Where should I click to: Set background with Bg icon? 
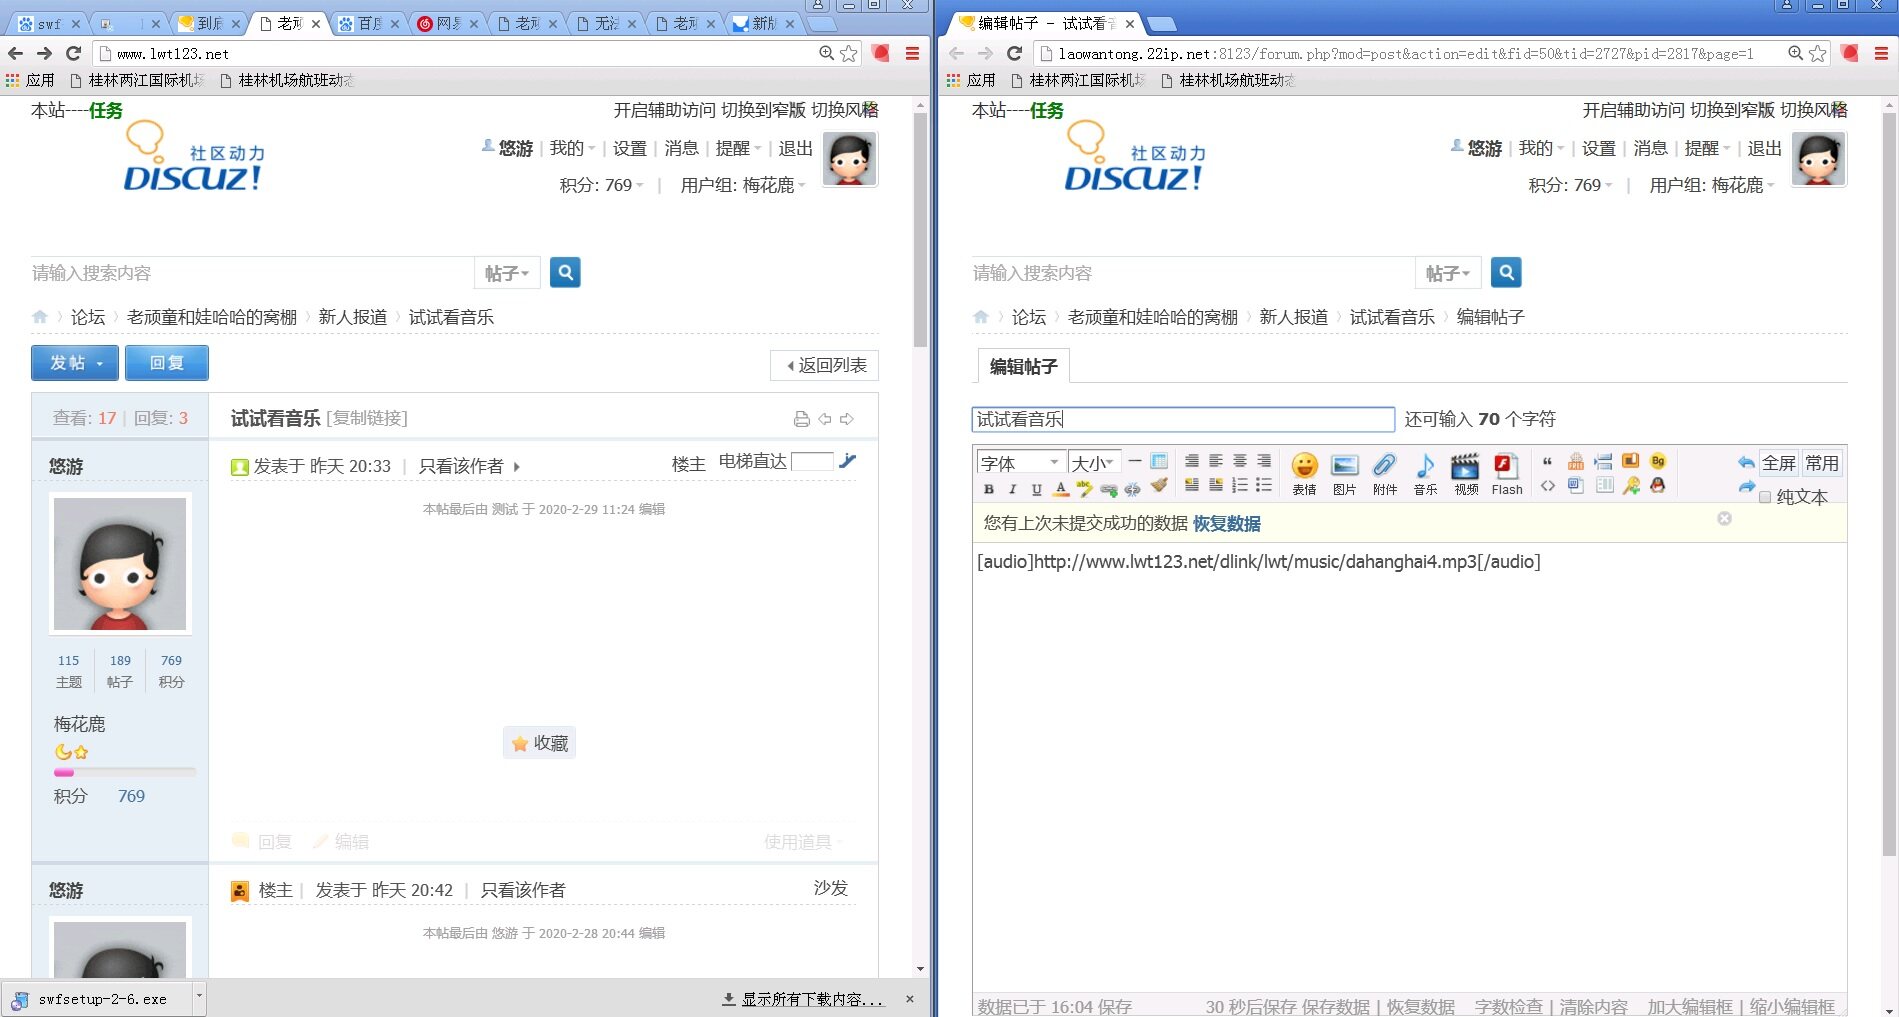pyautogui.click(x=1658, y=461)
